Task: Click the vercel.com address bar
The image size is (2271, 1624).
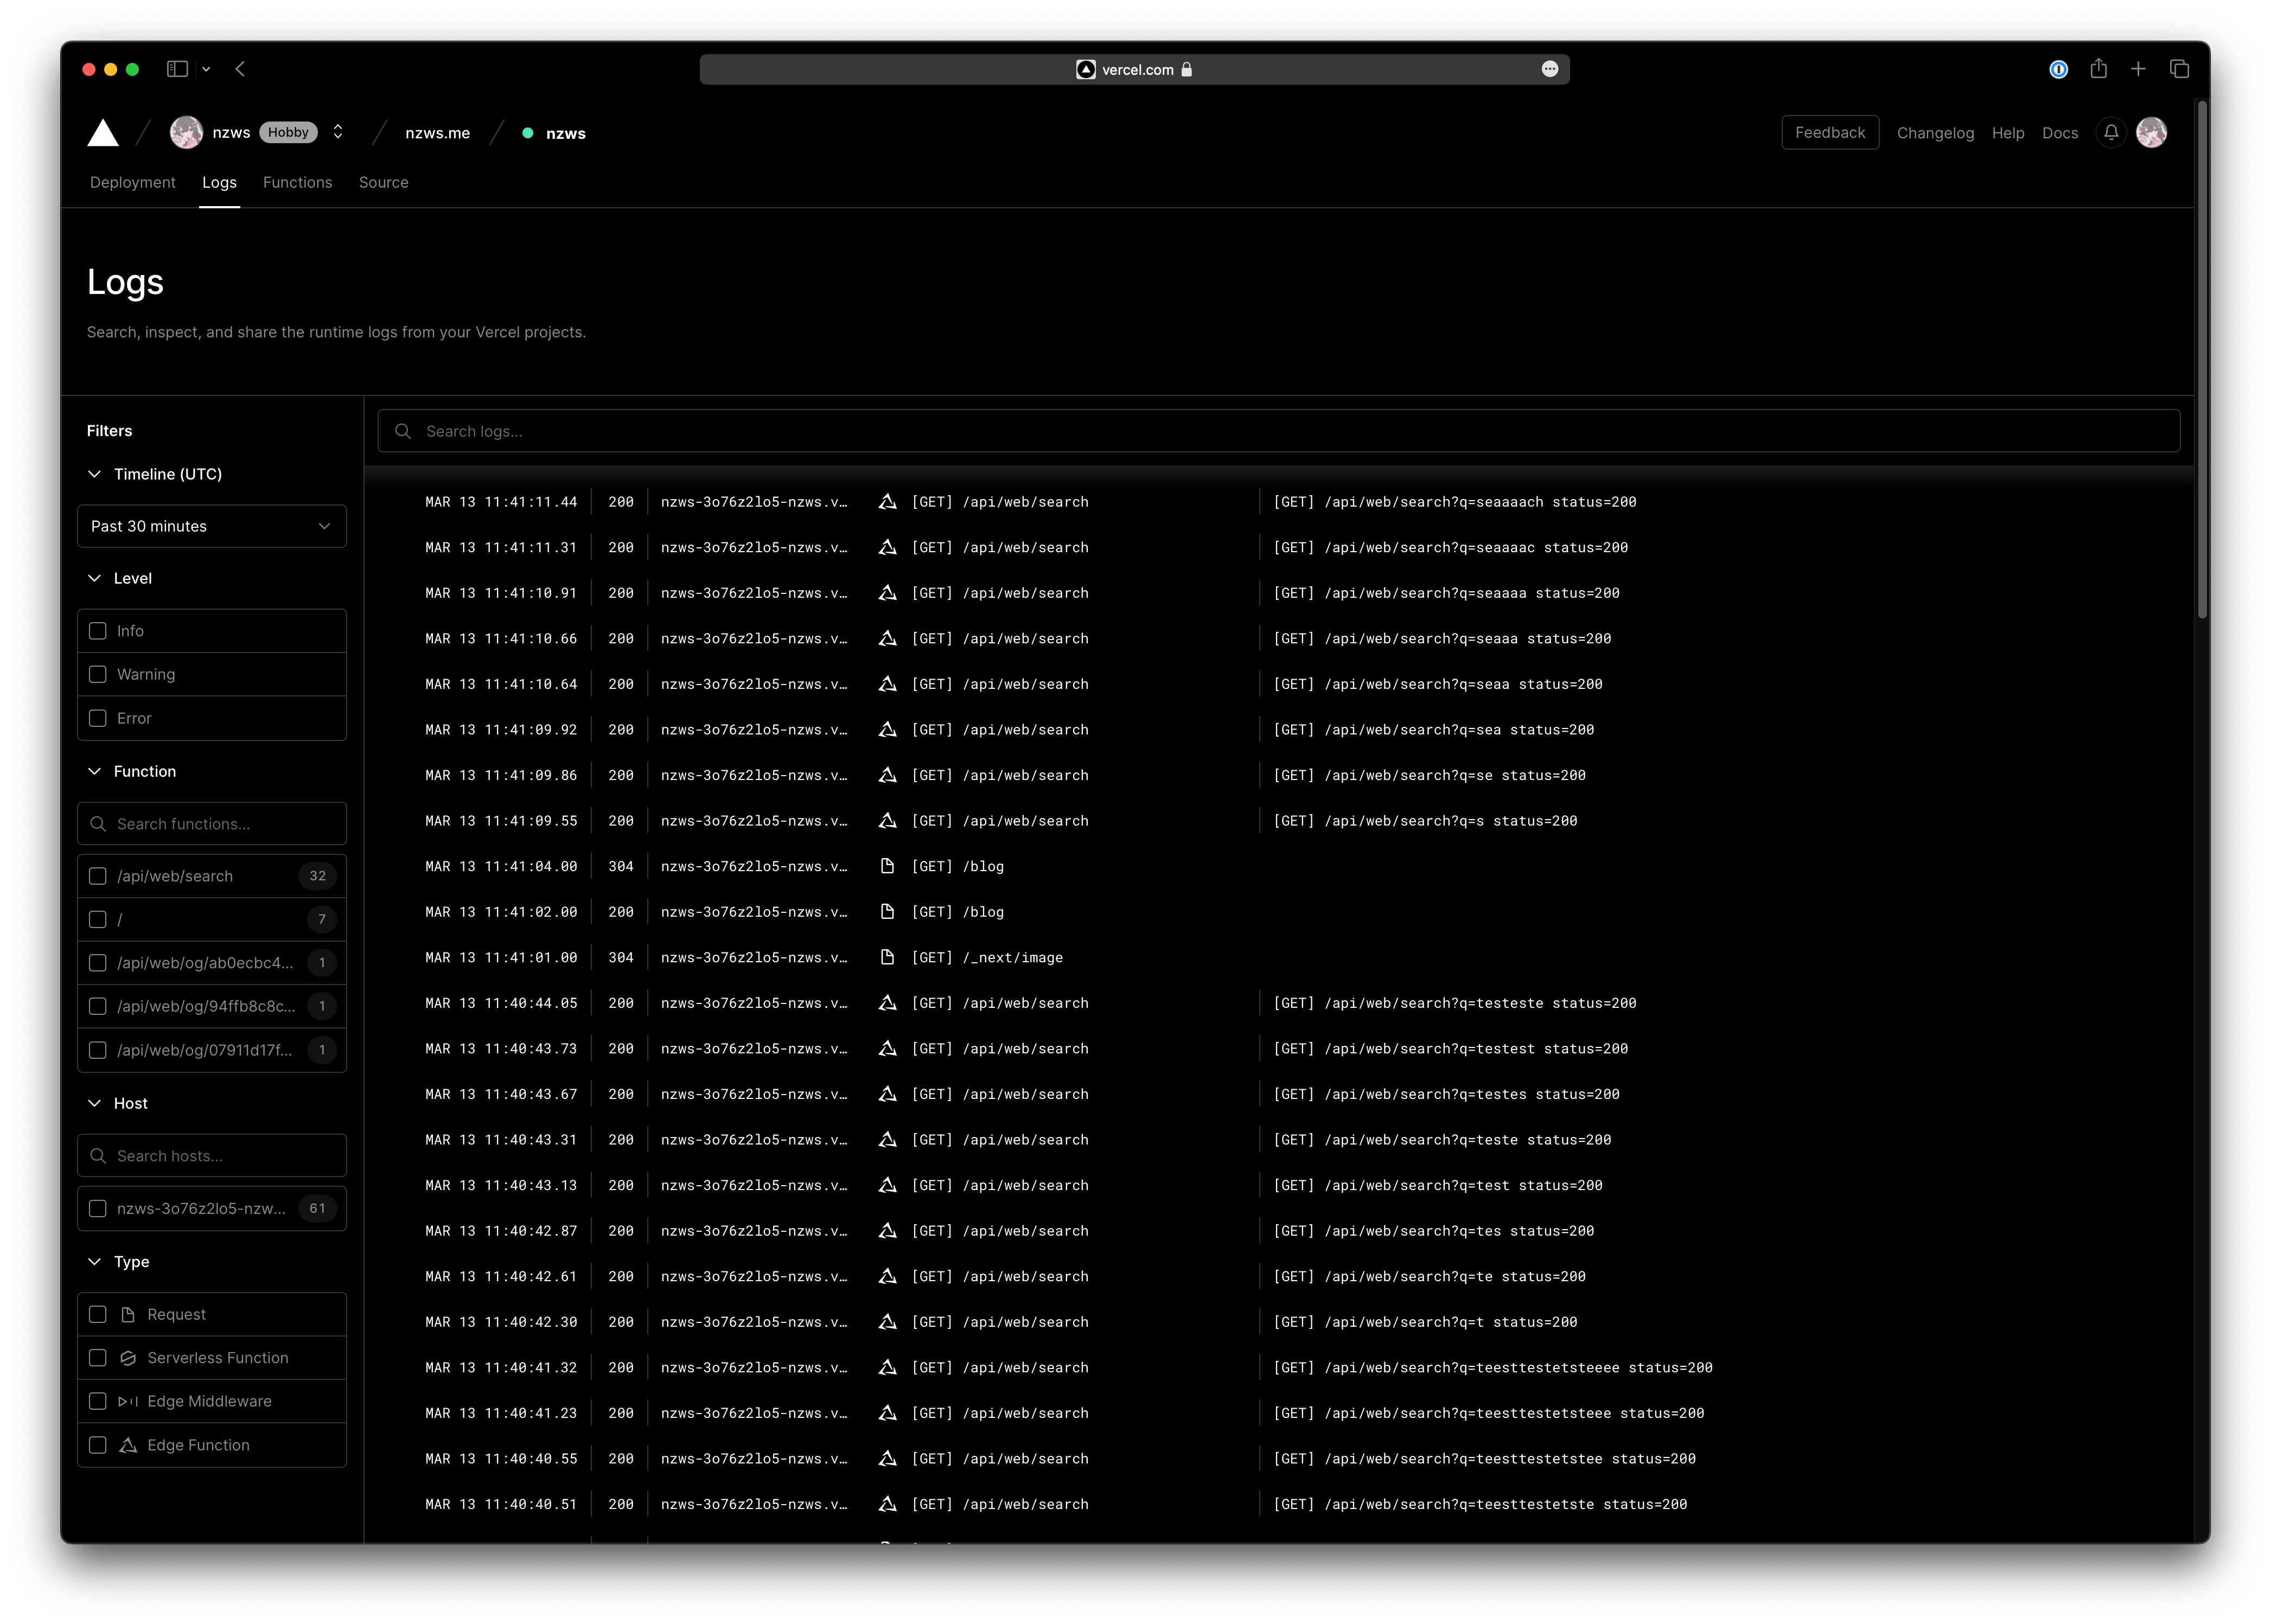Action: 1134,69
